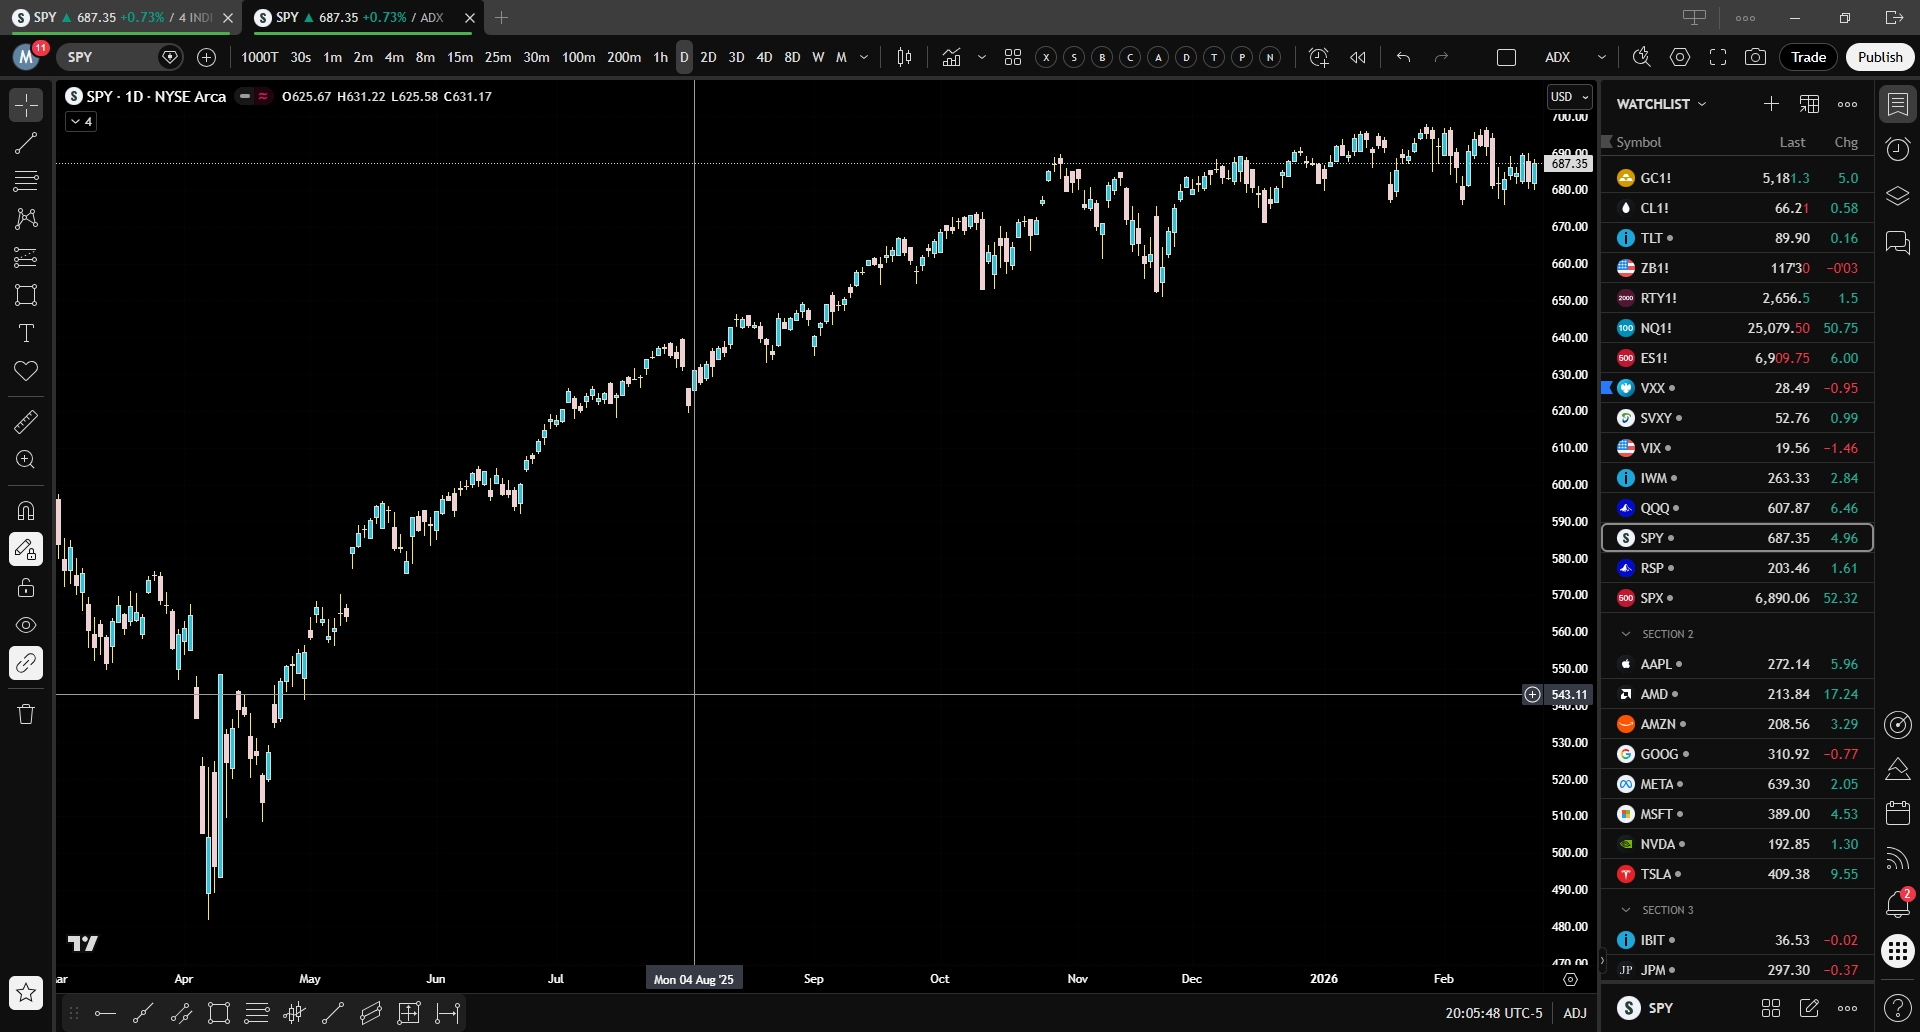1920x1032 pixels.
Task: Collapse SECTION 2 in the watchlist
Action: pyautogui.click(x=1626, y=634)
